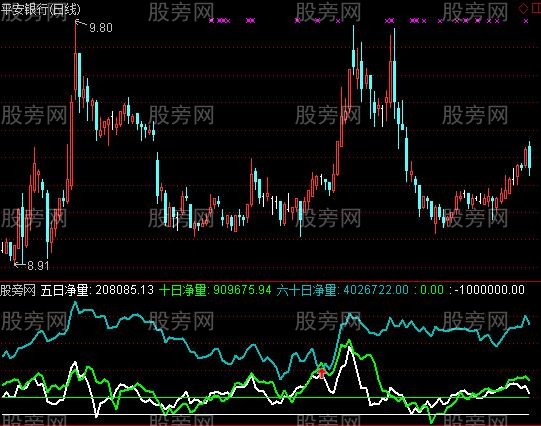Select the 五日净量 indicator label
The image size is (541, 426).
65,290
